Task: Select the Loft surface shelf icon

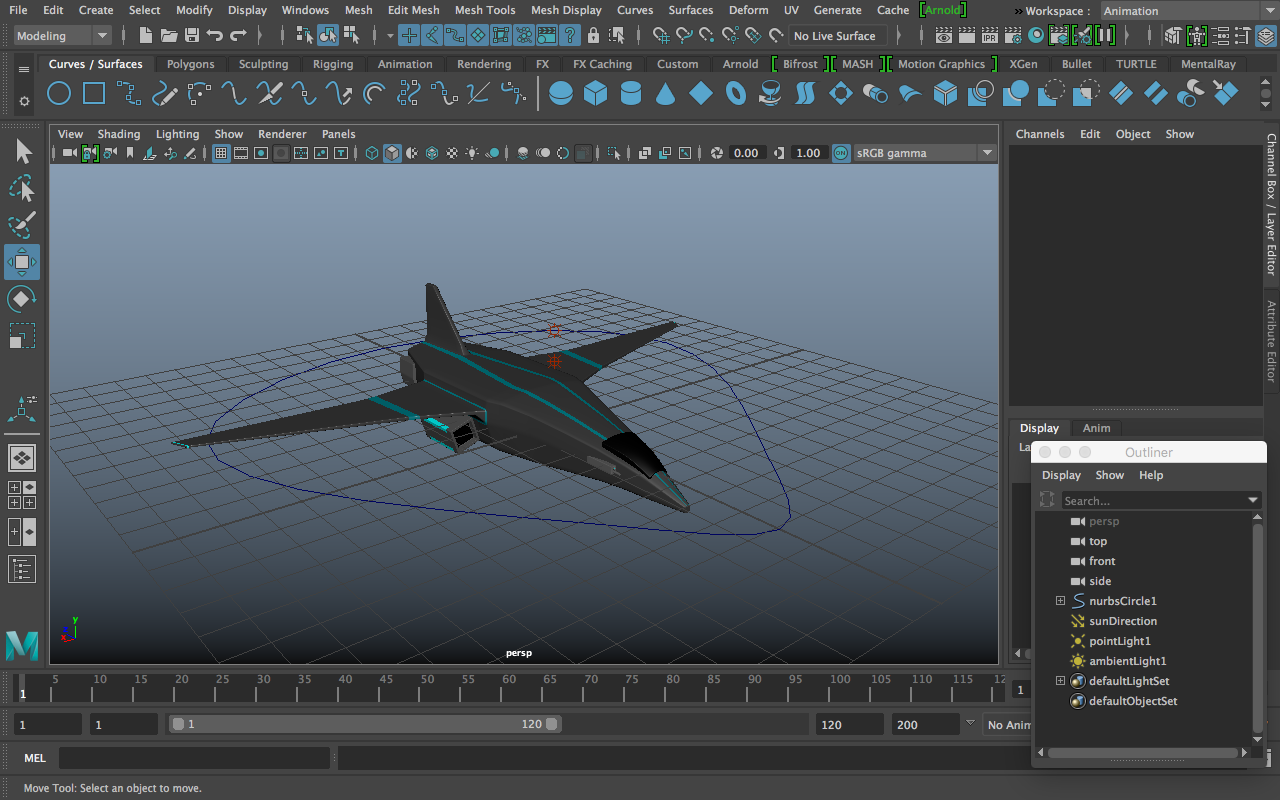Action: [x=806, y=94]
